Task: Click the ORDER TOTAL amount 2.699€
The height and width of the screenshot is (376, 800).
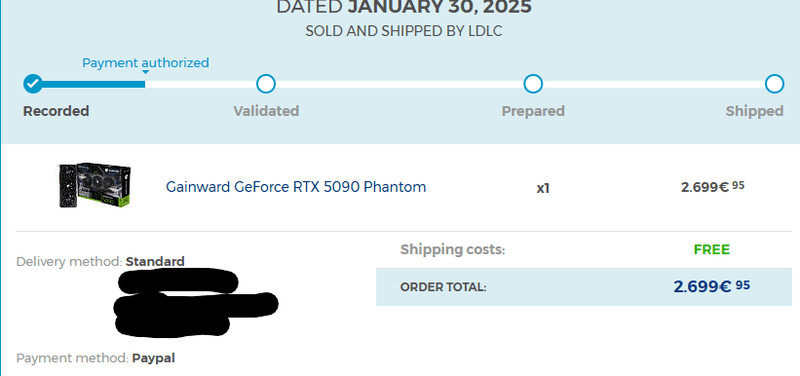Action: click(712, 287)
